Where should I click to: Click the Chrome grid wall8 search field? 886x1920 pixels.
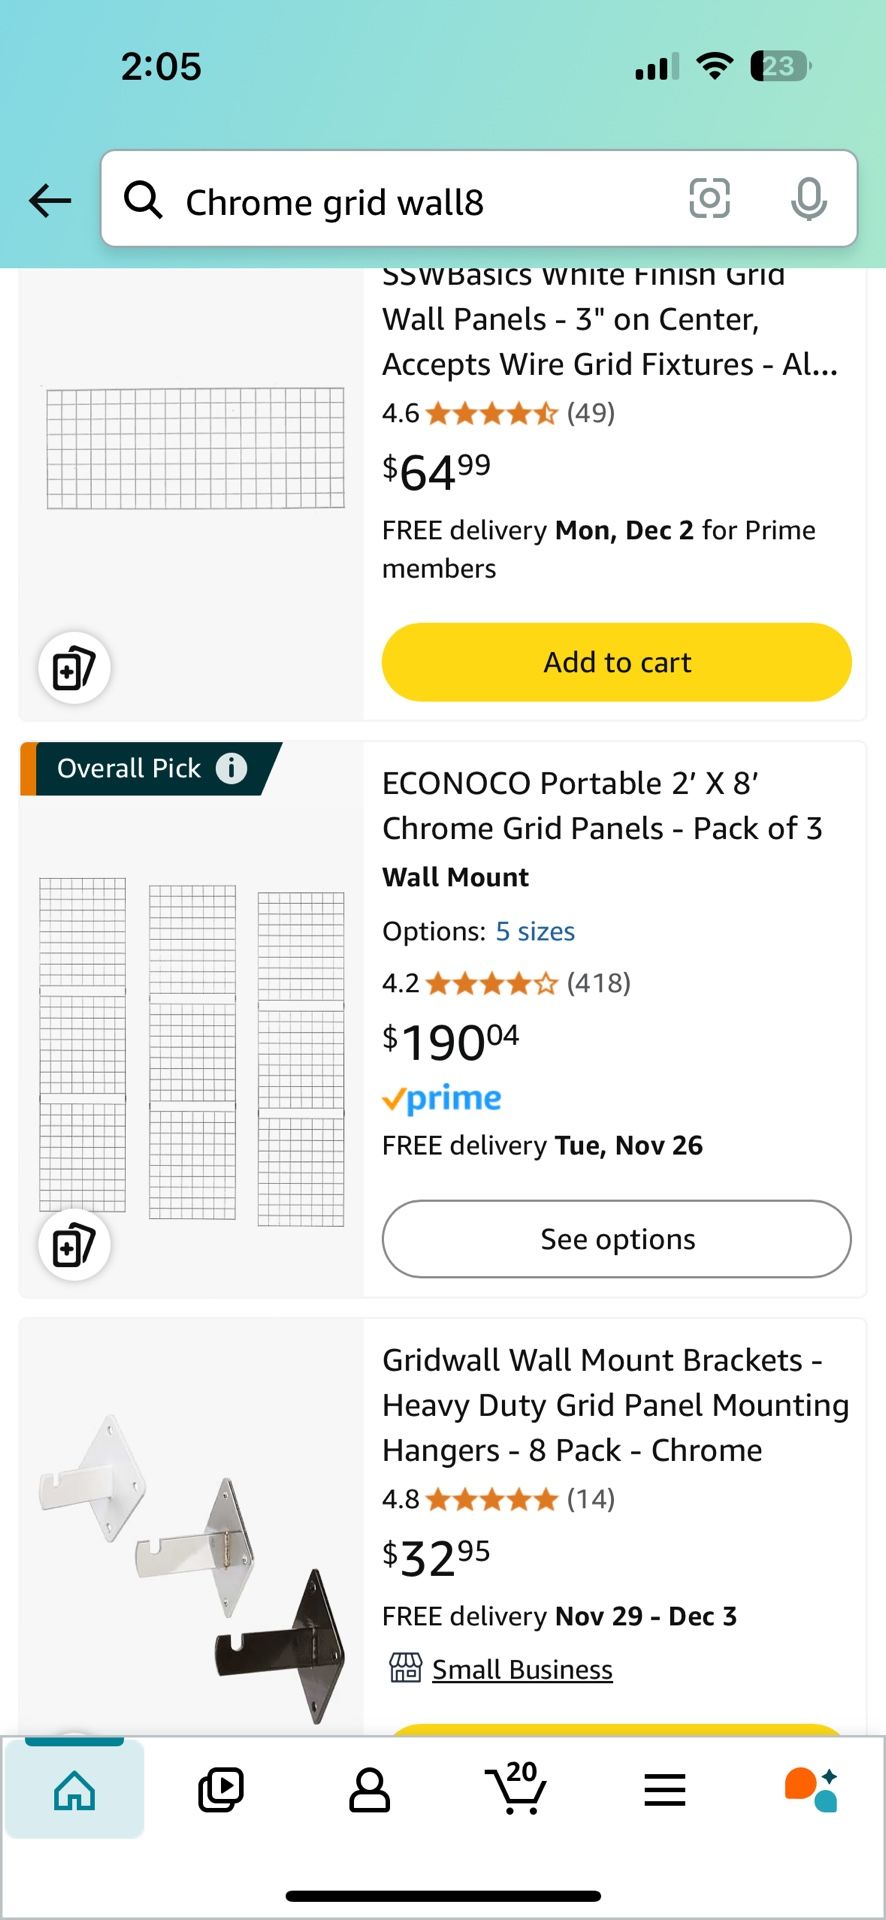click(x=420, y=202)
